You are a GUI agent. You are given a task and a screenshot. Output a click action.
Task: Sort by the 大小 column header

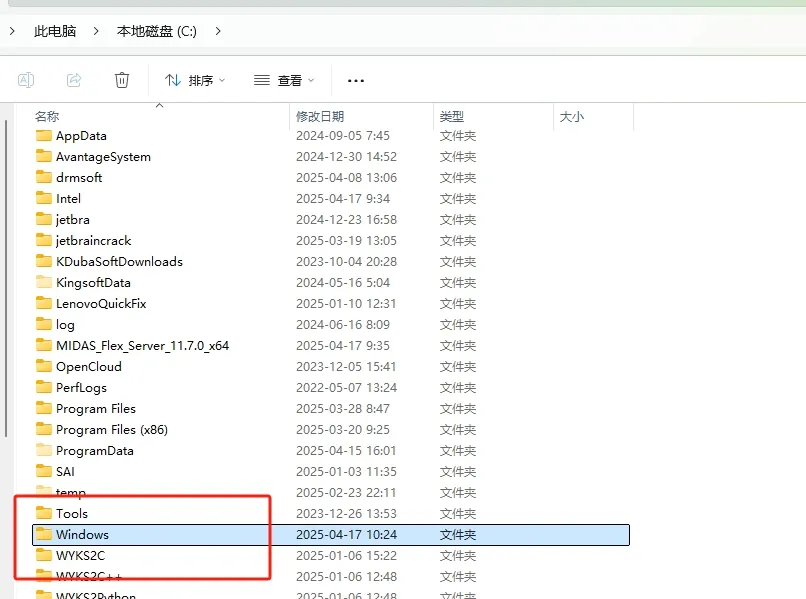point(572,117)
